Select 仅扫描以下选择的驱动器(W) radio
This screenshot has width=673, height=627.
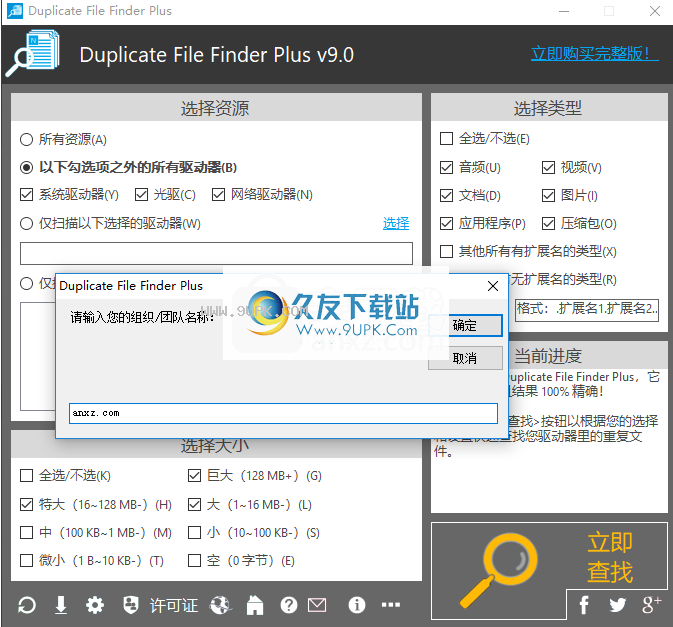[x=27, y=224]
